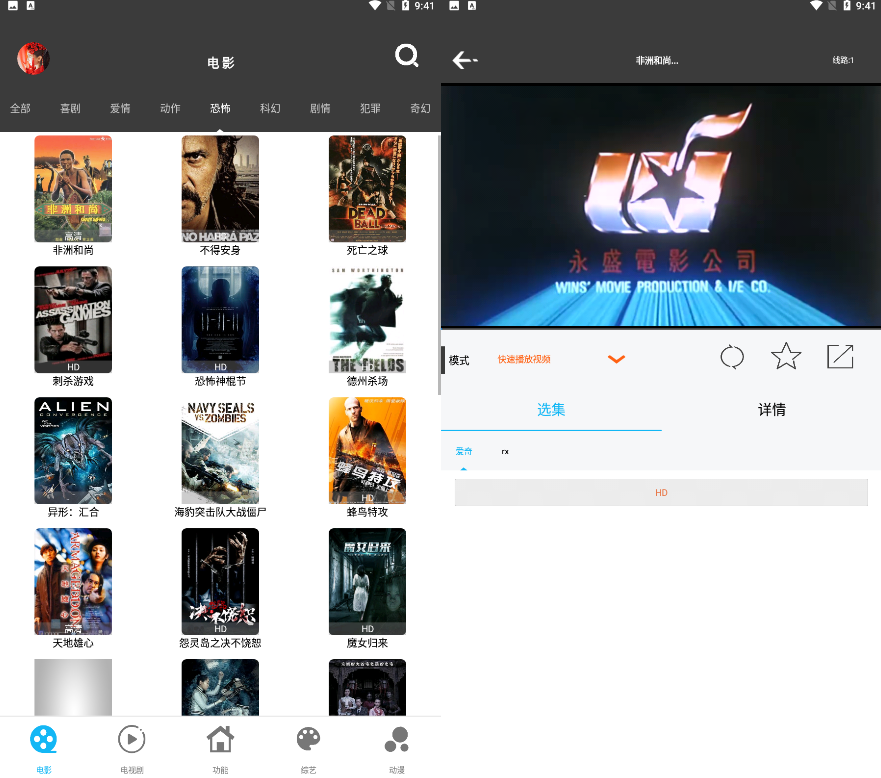Choose the rx playback source
The height and width of the screenshot is (778, 881).
(505, 452)
